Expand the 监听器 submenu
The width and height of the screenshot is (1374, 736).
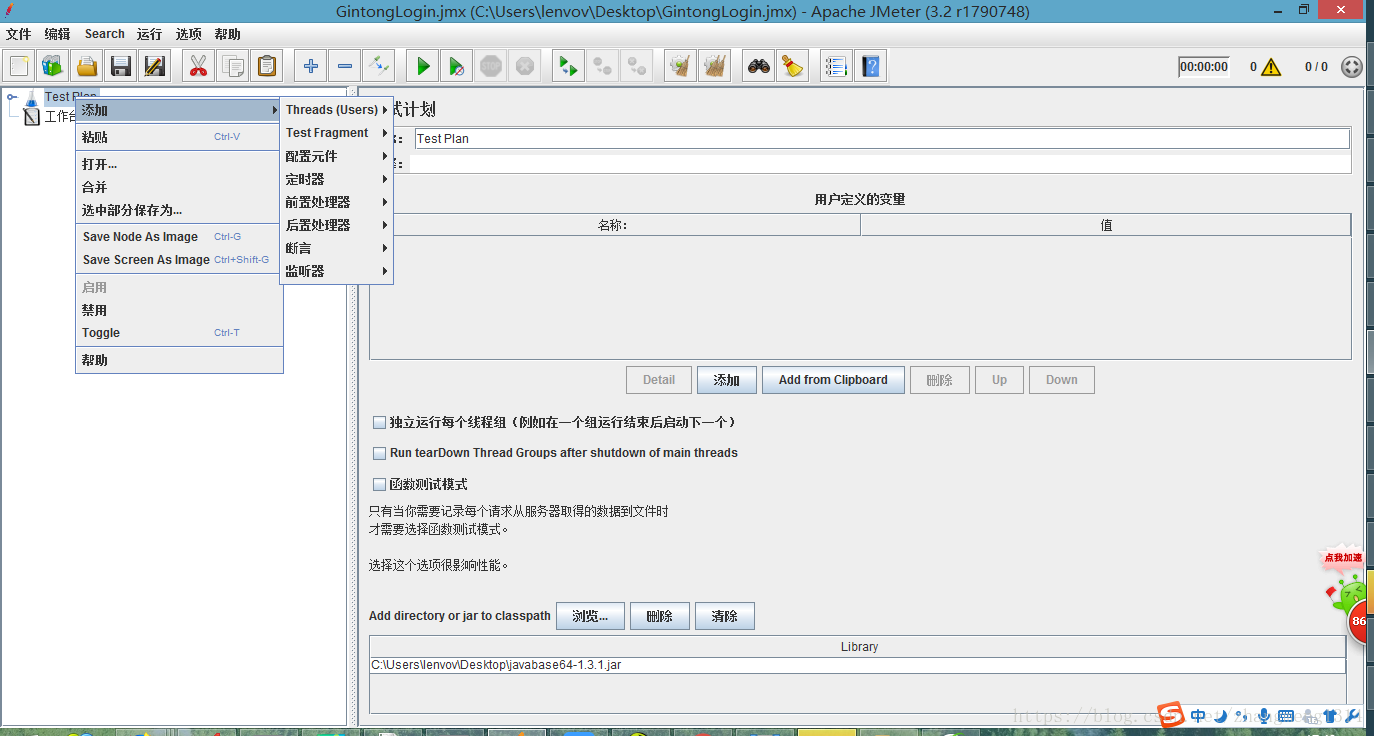click(x=336, y=271)
